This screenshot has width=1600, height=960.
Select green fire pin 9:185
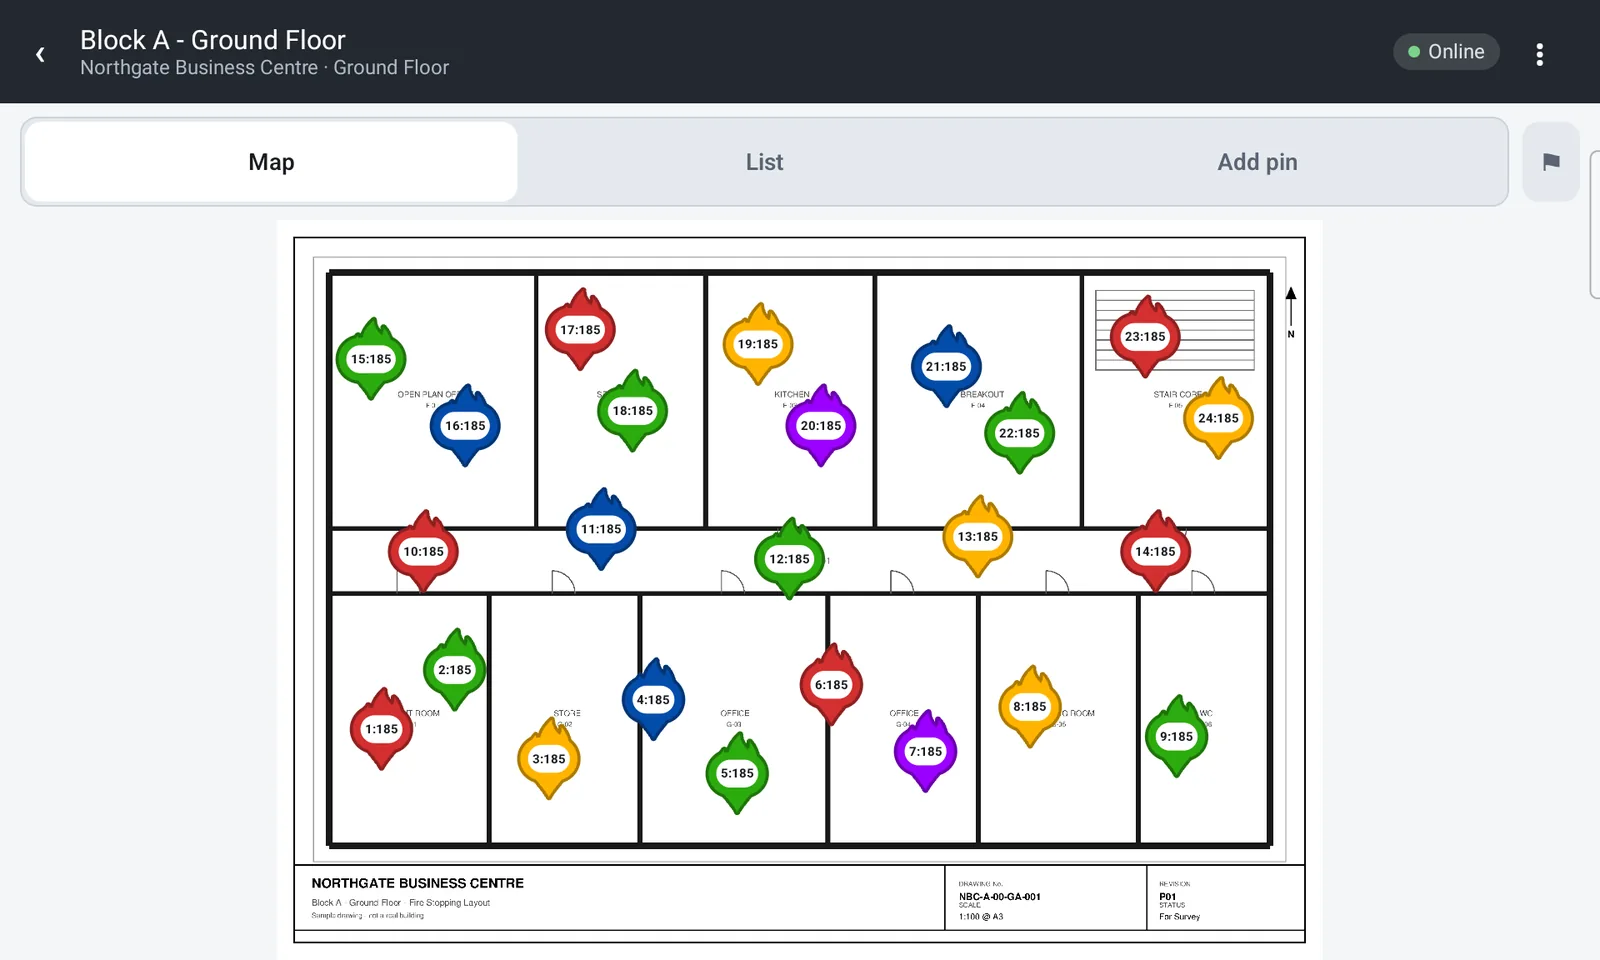coord(1176,737)
